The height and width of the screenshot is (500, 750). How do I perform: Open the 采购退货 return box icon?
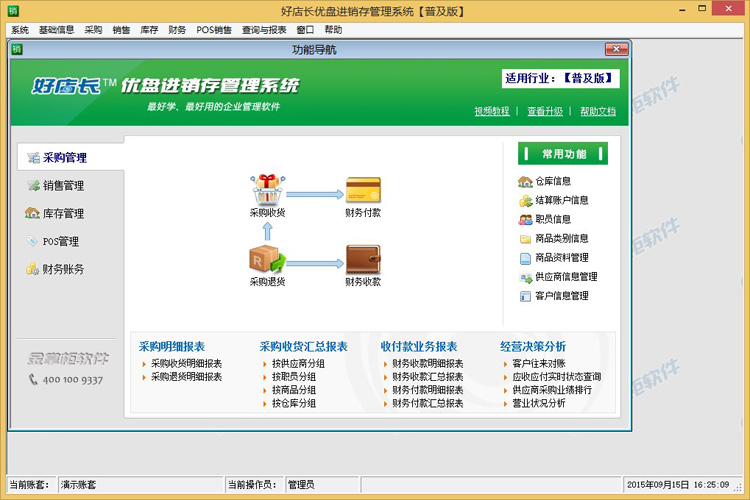[267, 259]
